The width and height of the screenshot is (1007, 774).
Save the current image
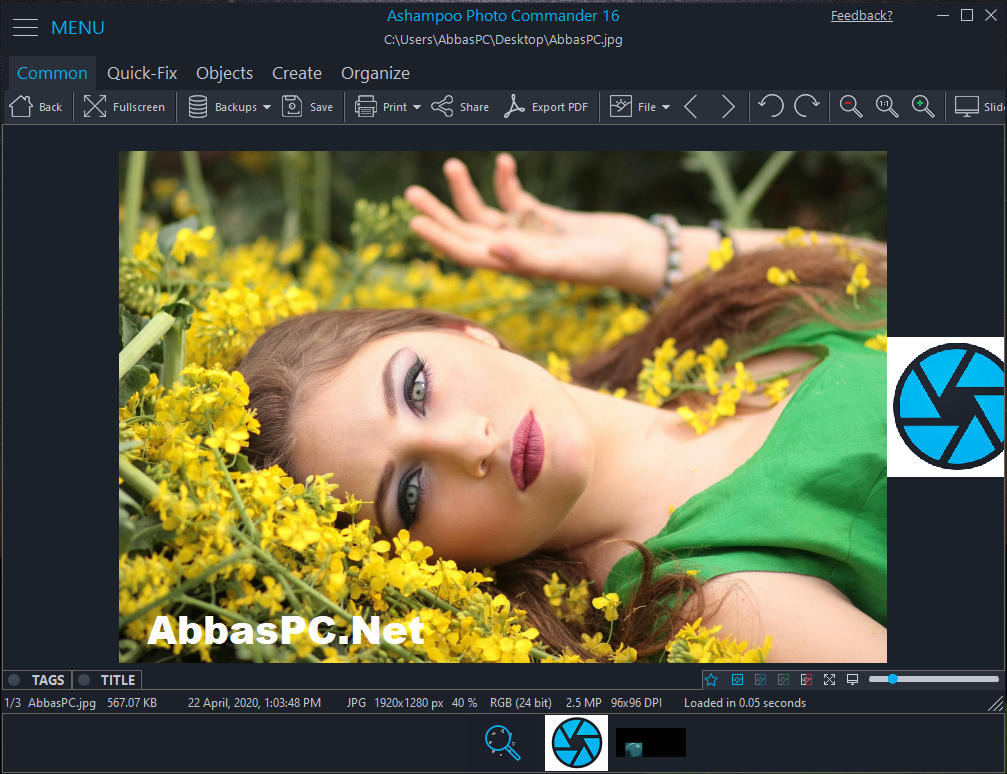[x=308, y=107]
